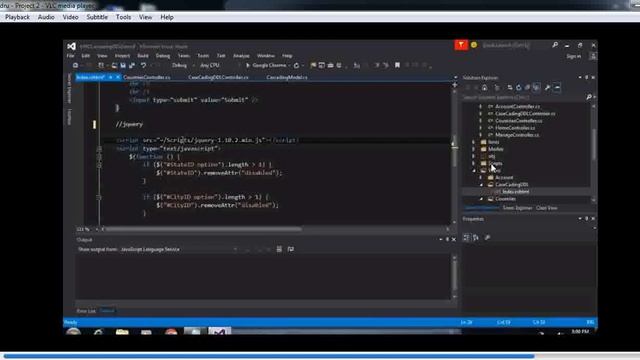Image resolution: width=640 pixels, height=360 pixels.
Task: Expand the Account folder under Views
Action: 481,178
